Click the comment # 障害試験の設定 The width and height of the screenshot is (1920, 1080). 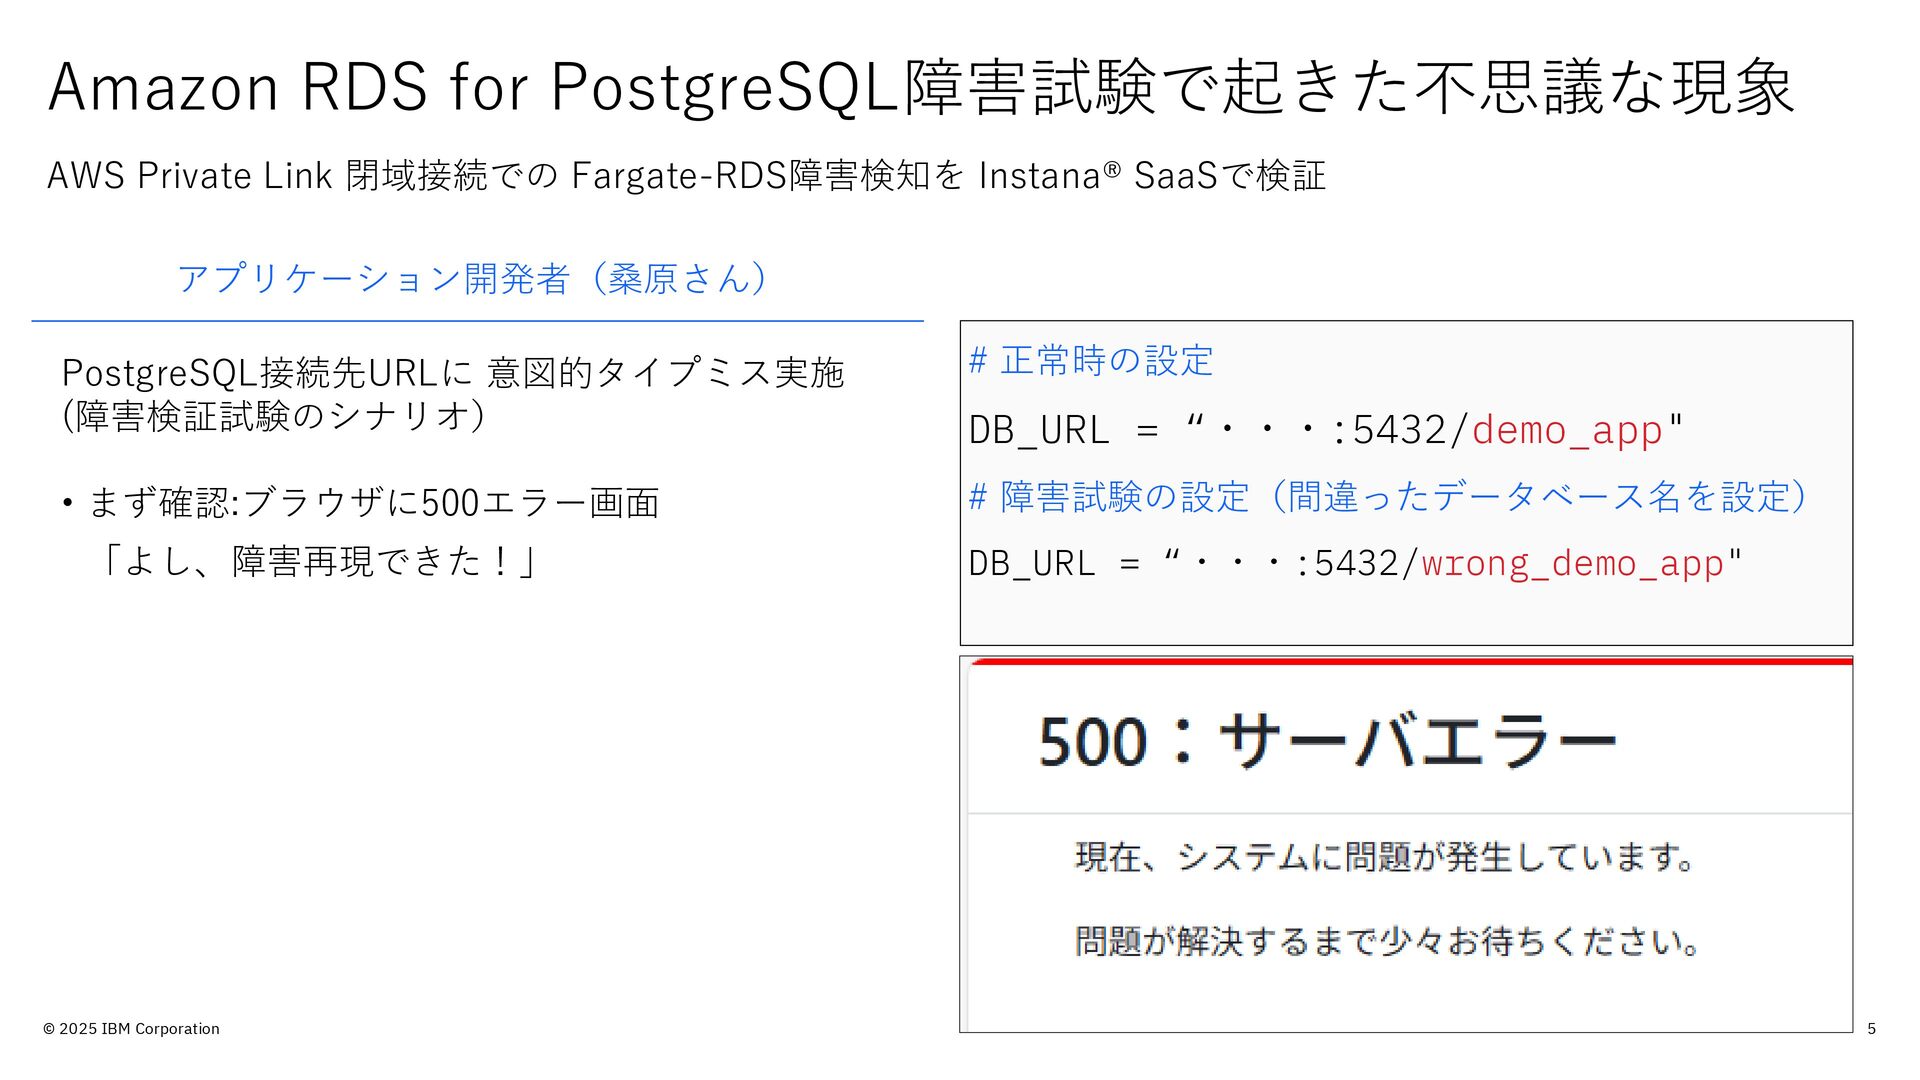[x=1110, y=496]
